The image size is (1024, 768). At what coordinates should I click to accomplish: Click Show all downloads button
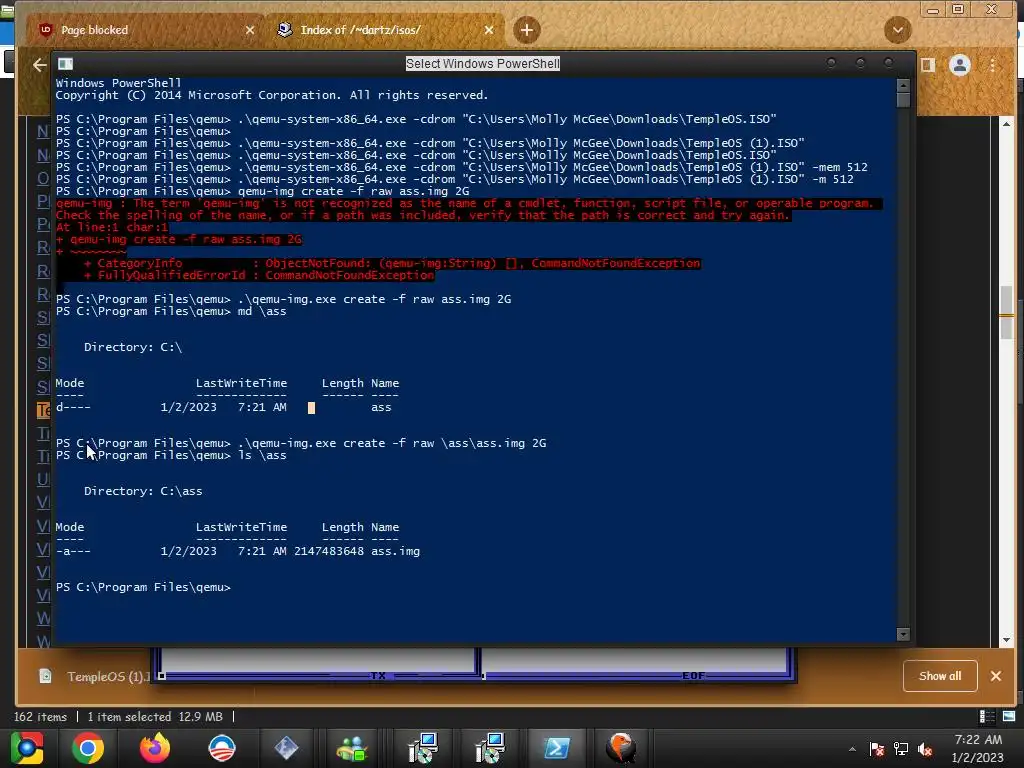[940, 676]
